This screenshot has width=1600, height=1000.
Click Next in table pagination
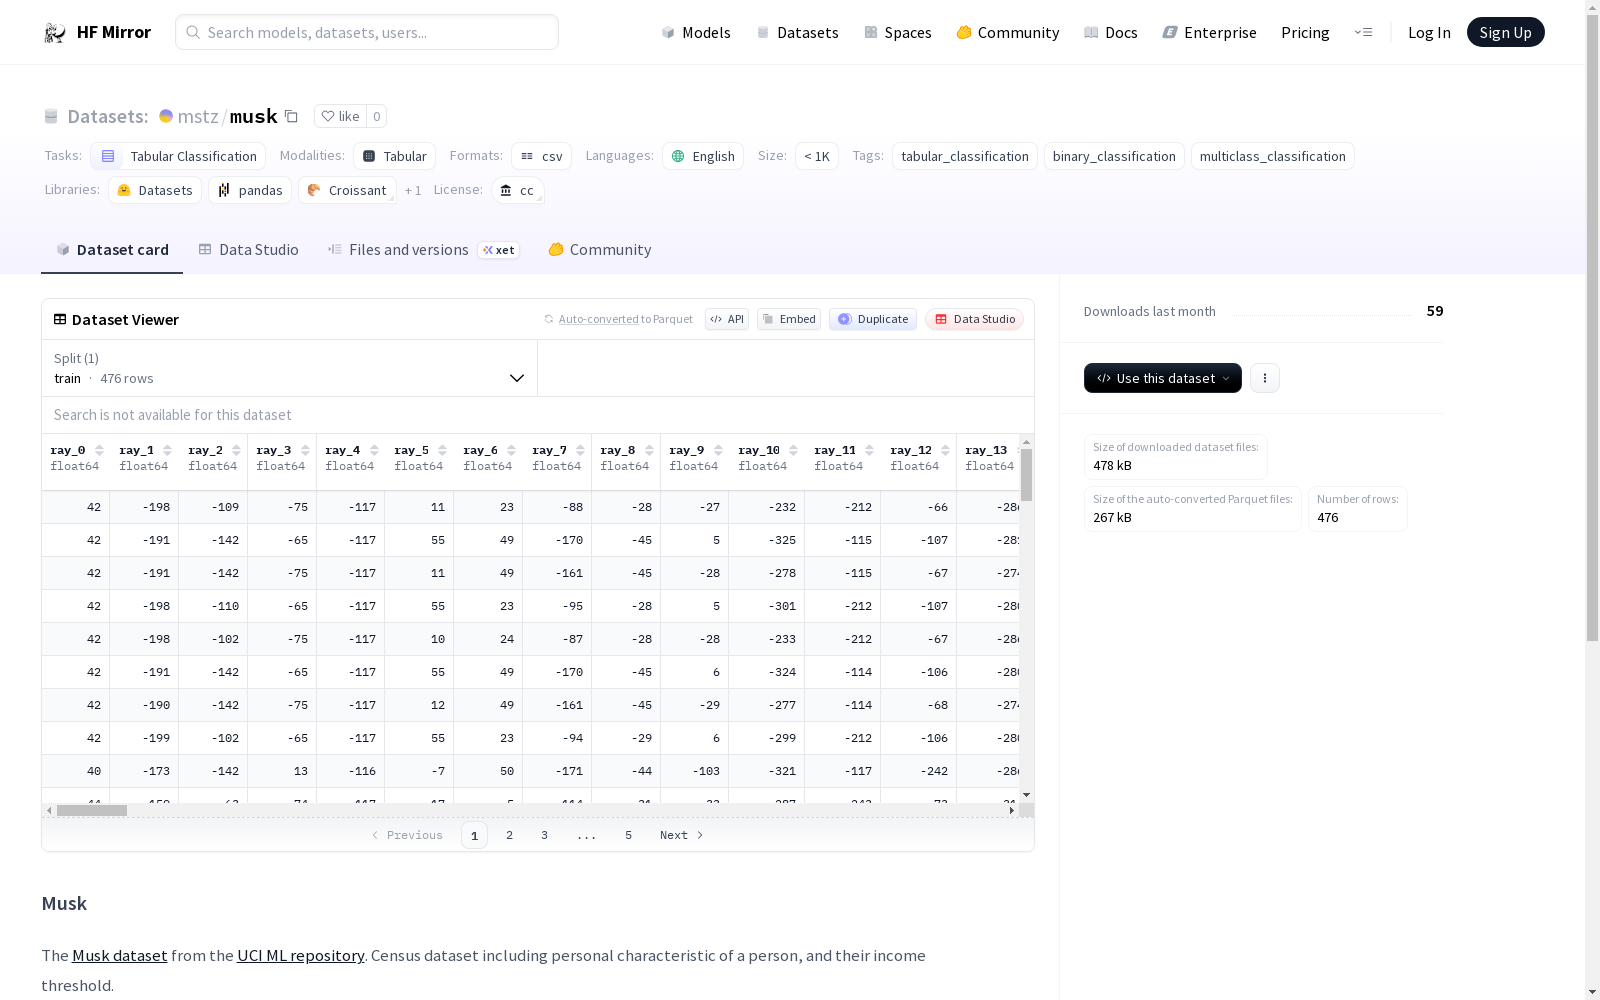point(682,835)
